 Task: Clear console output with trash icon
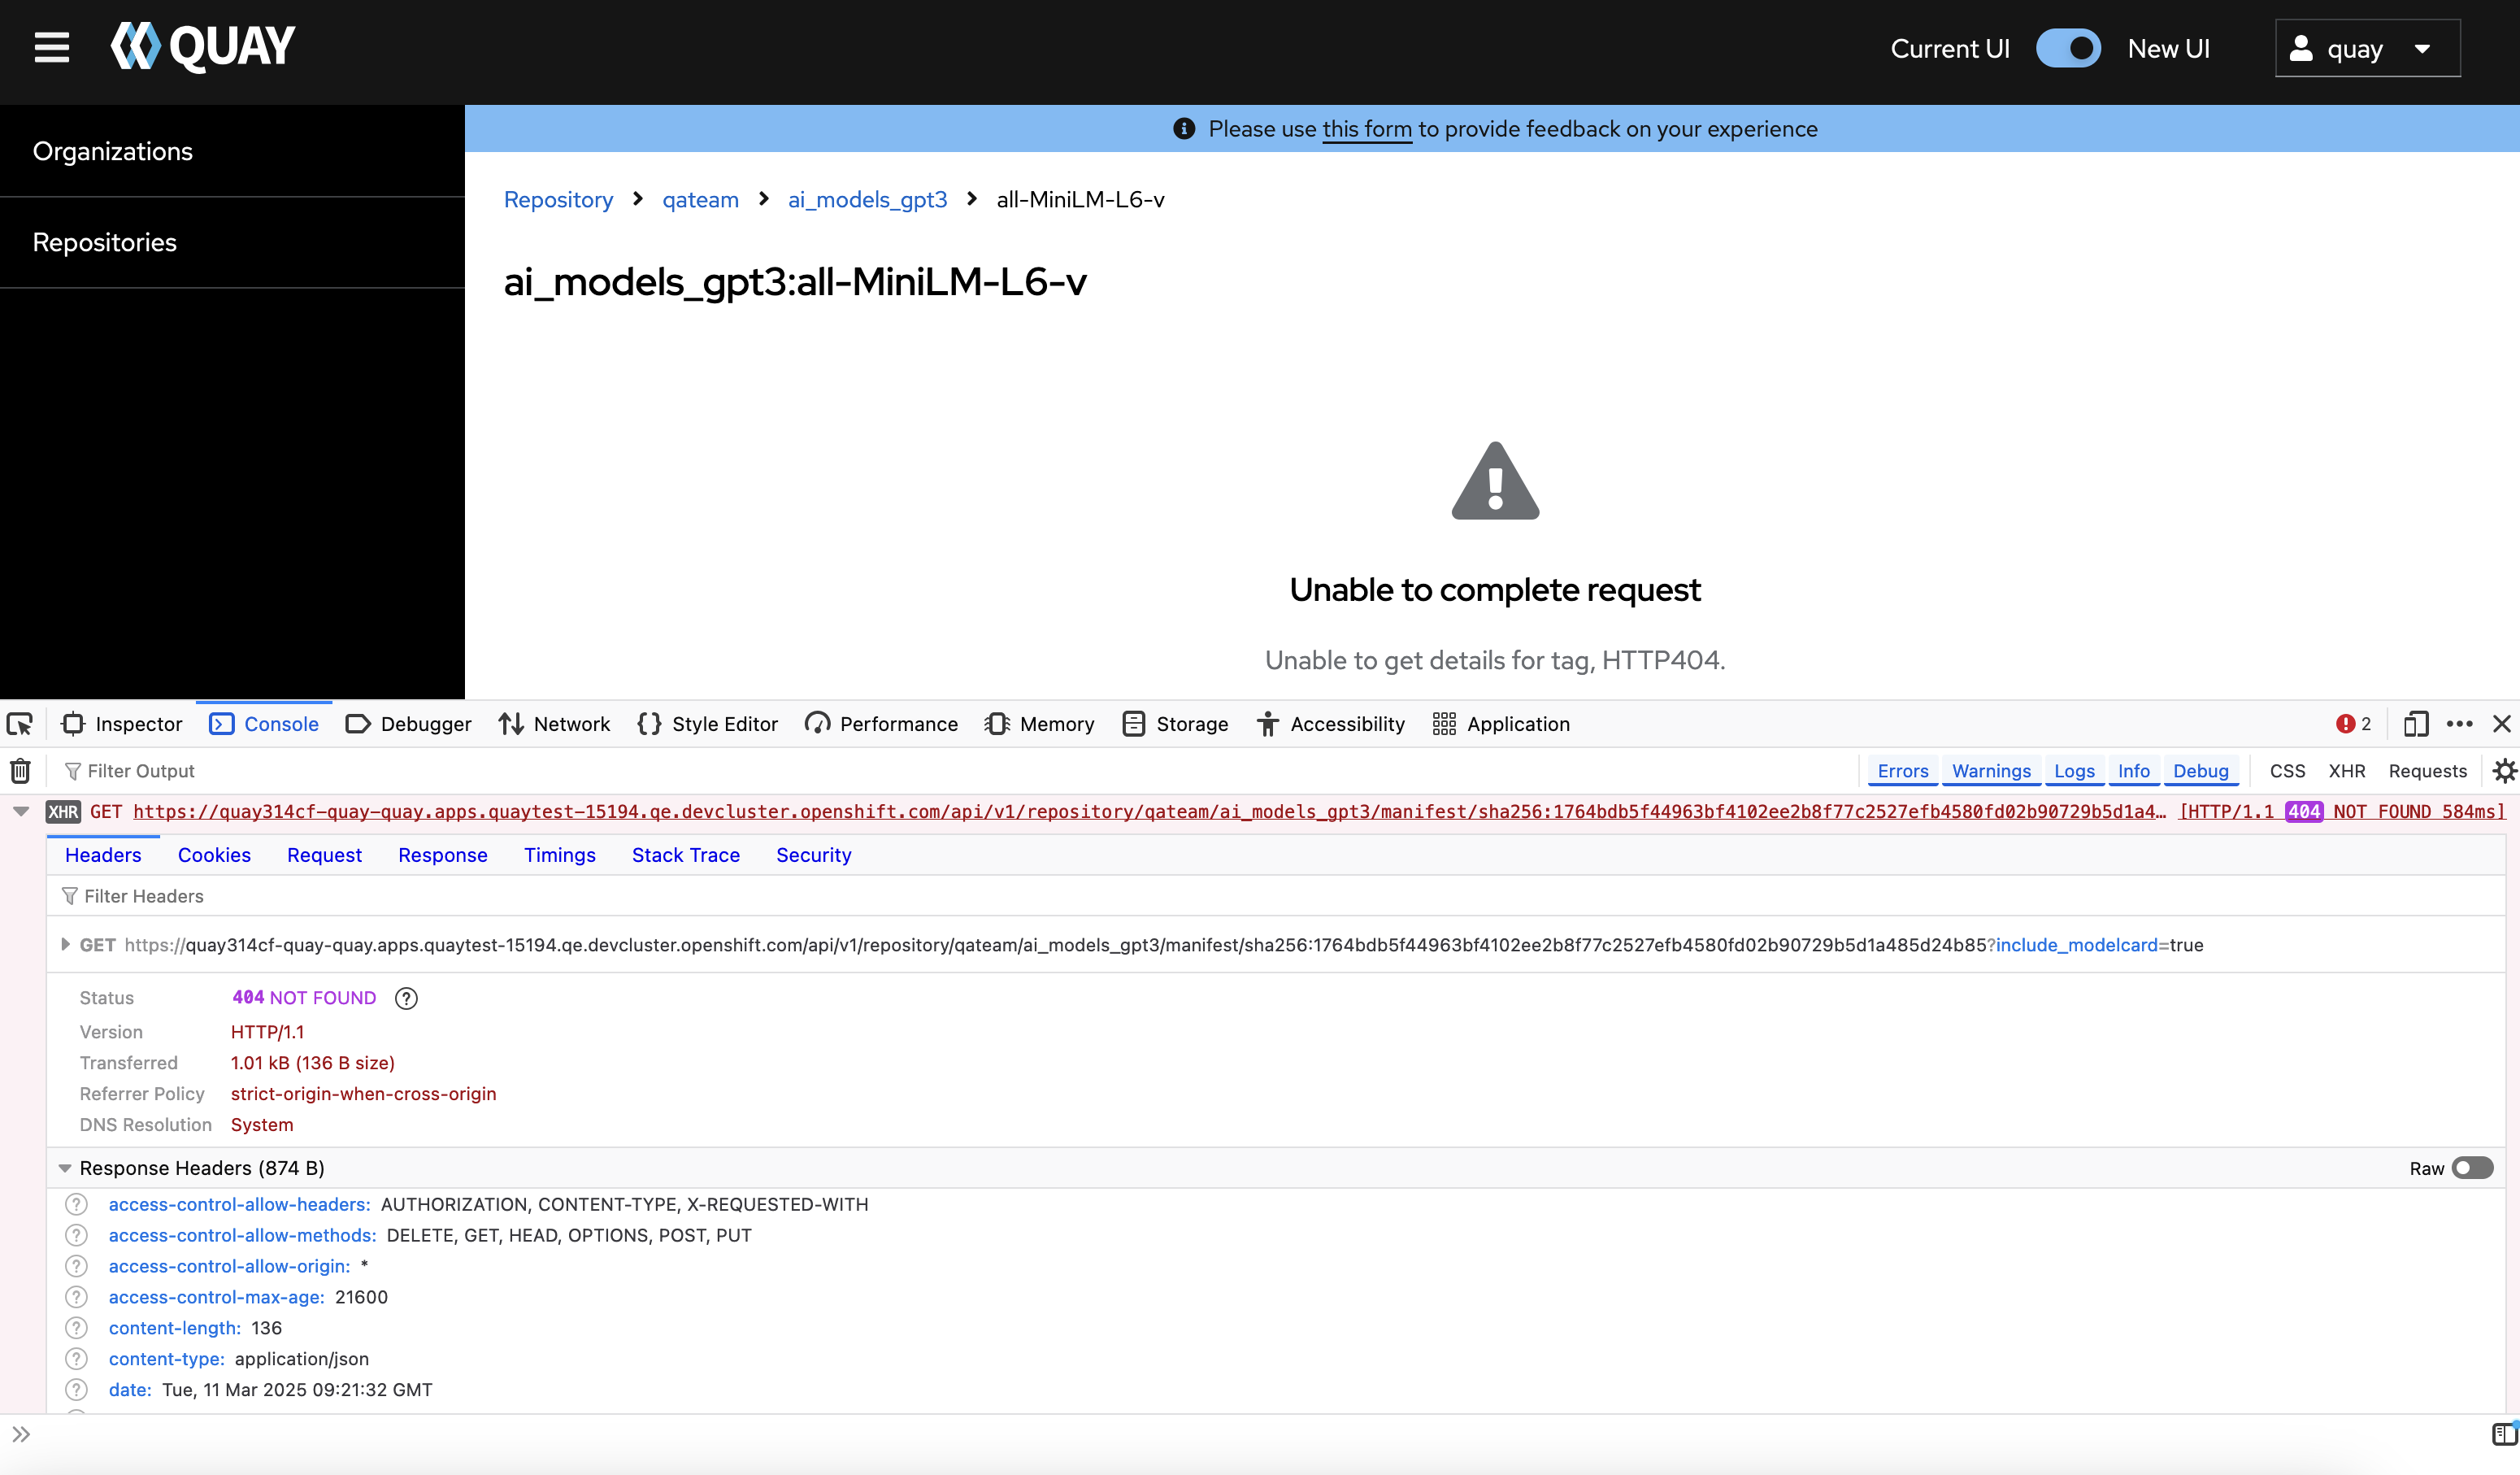coord(20,771)
